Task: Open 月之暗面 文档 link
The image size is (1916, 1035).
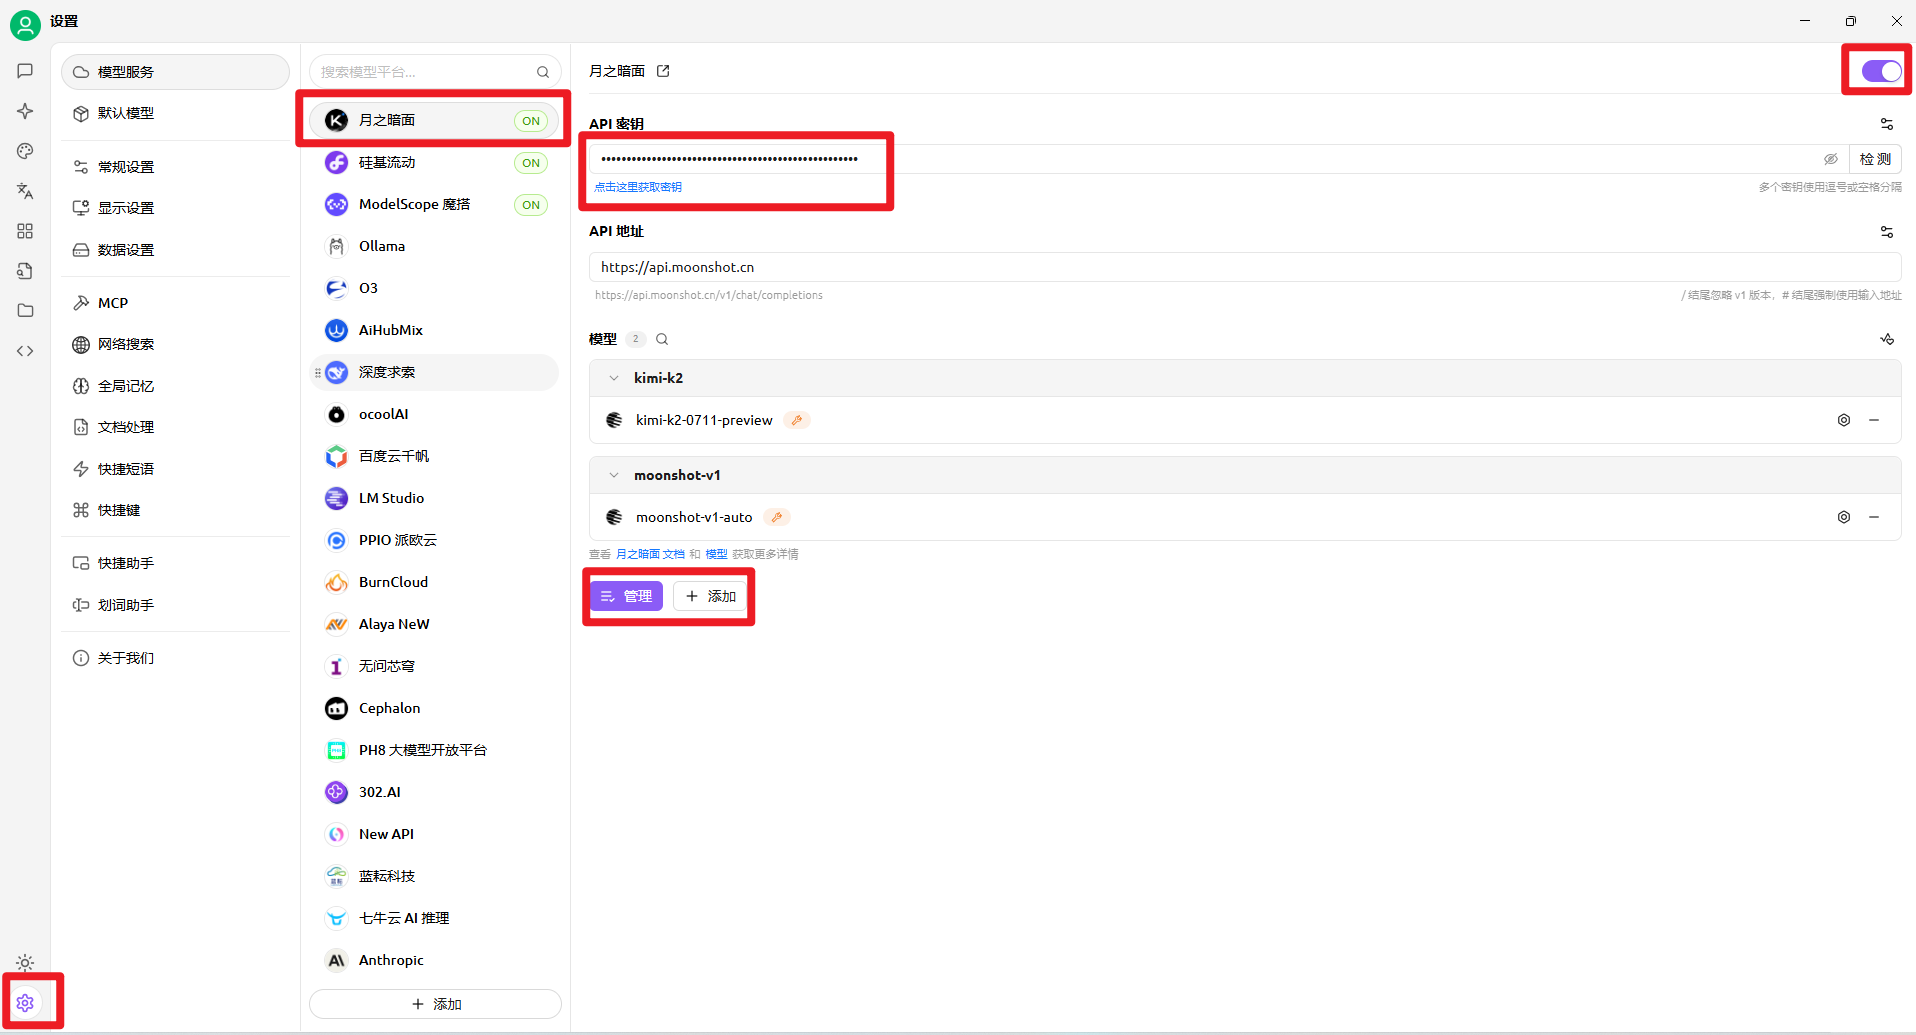Action: [x=650, y=554]
